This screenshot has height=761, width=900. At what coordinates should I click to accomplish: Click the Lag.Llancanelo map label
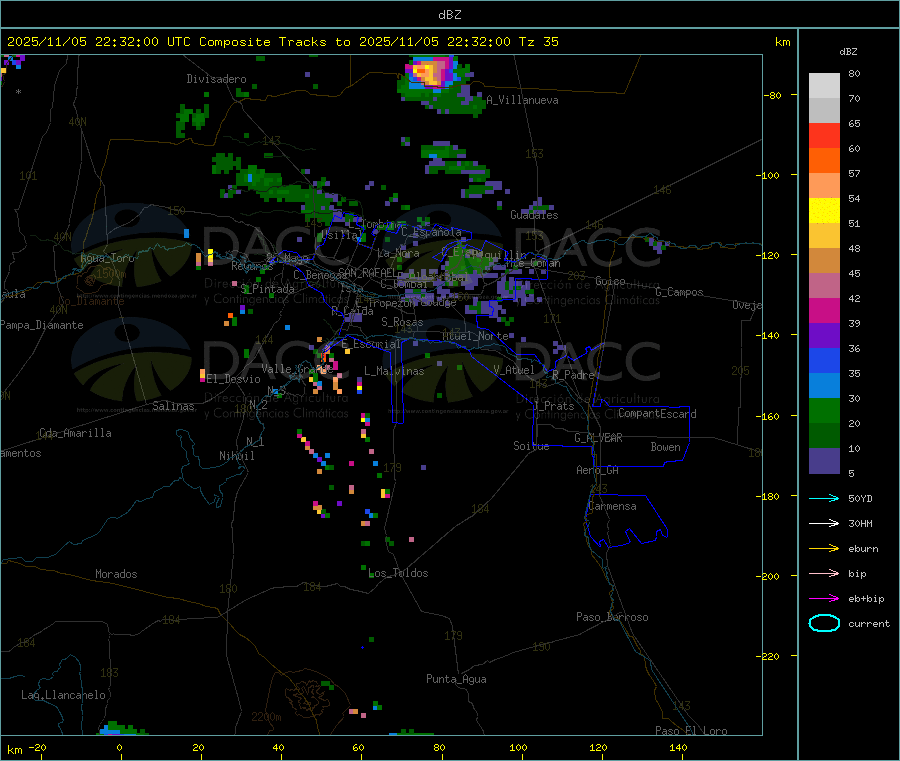tap(63, 695)
